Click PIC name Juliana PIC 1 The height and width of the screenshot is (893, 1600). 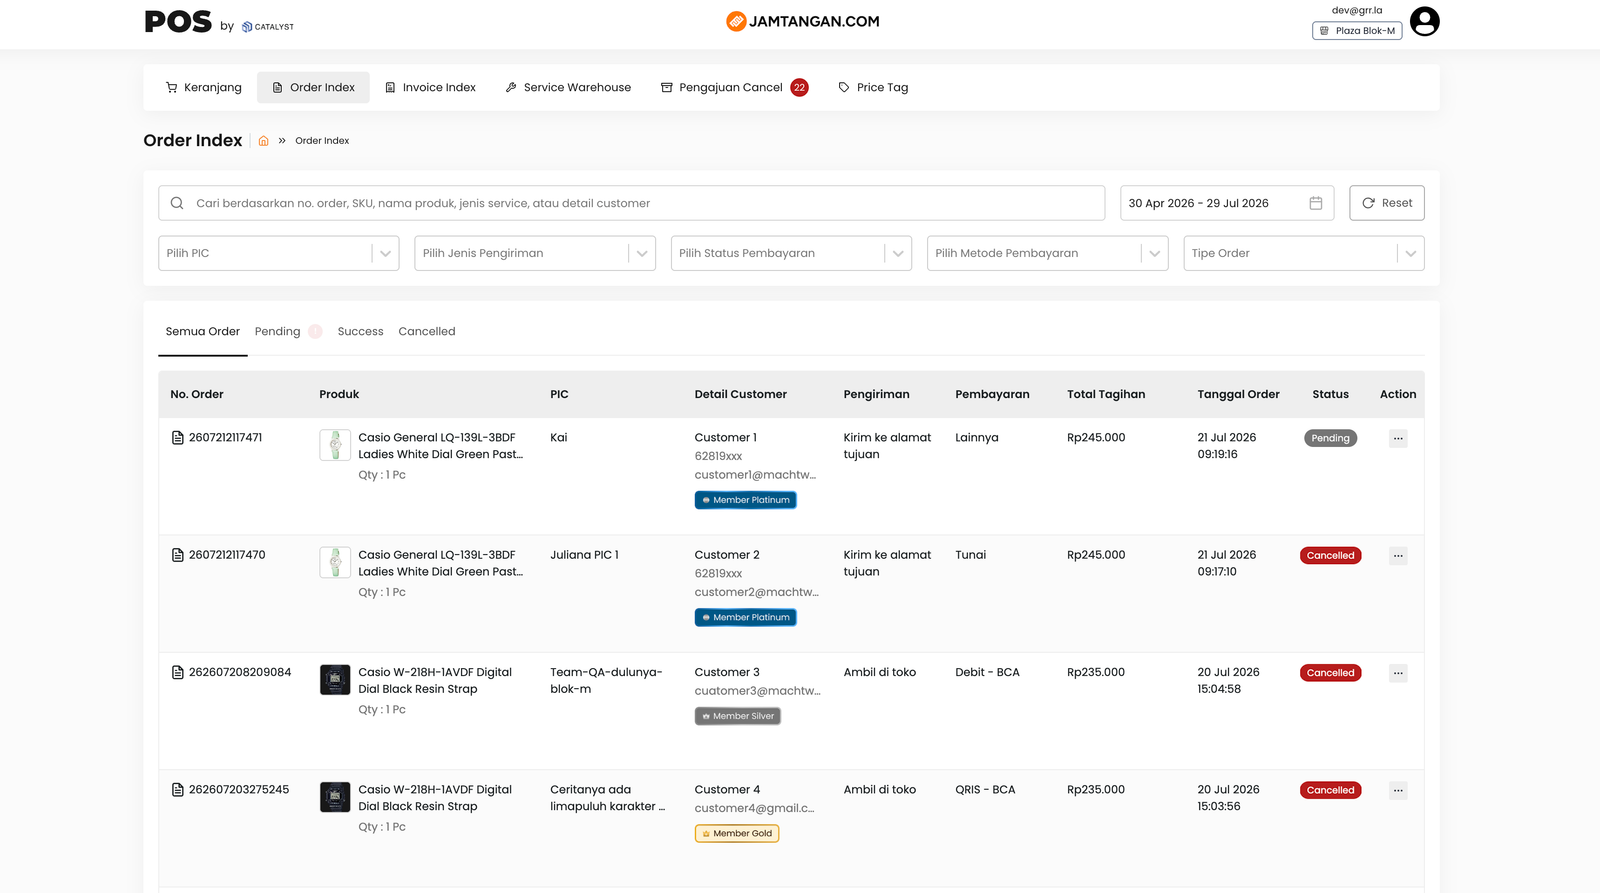(x=584, y=555)
